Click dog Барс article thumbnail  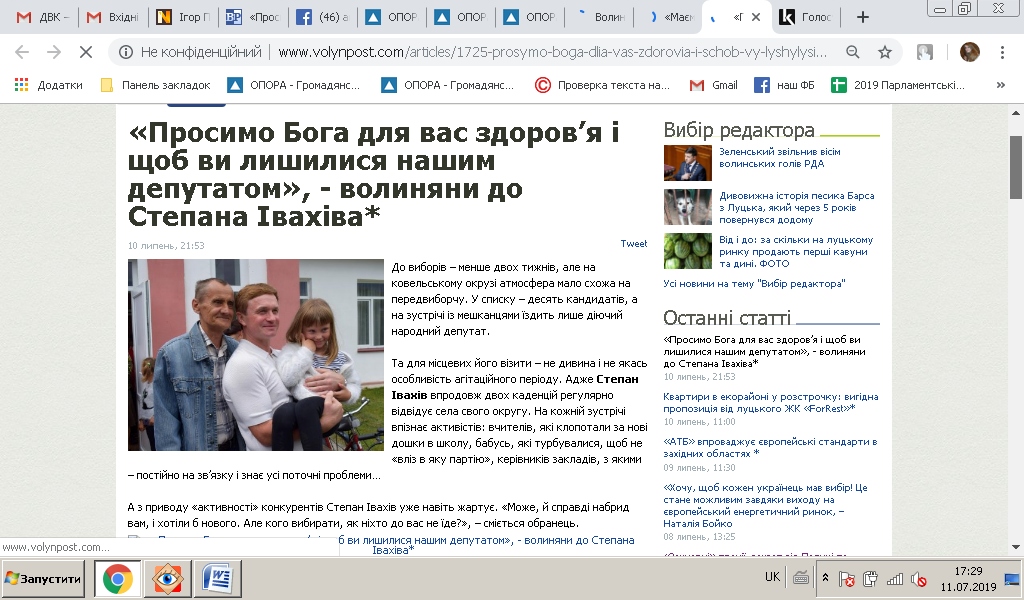pos(688,207)
